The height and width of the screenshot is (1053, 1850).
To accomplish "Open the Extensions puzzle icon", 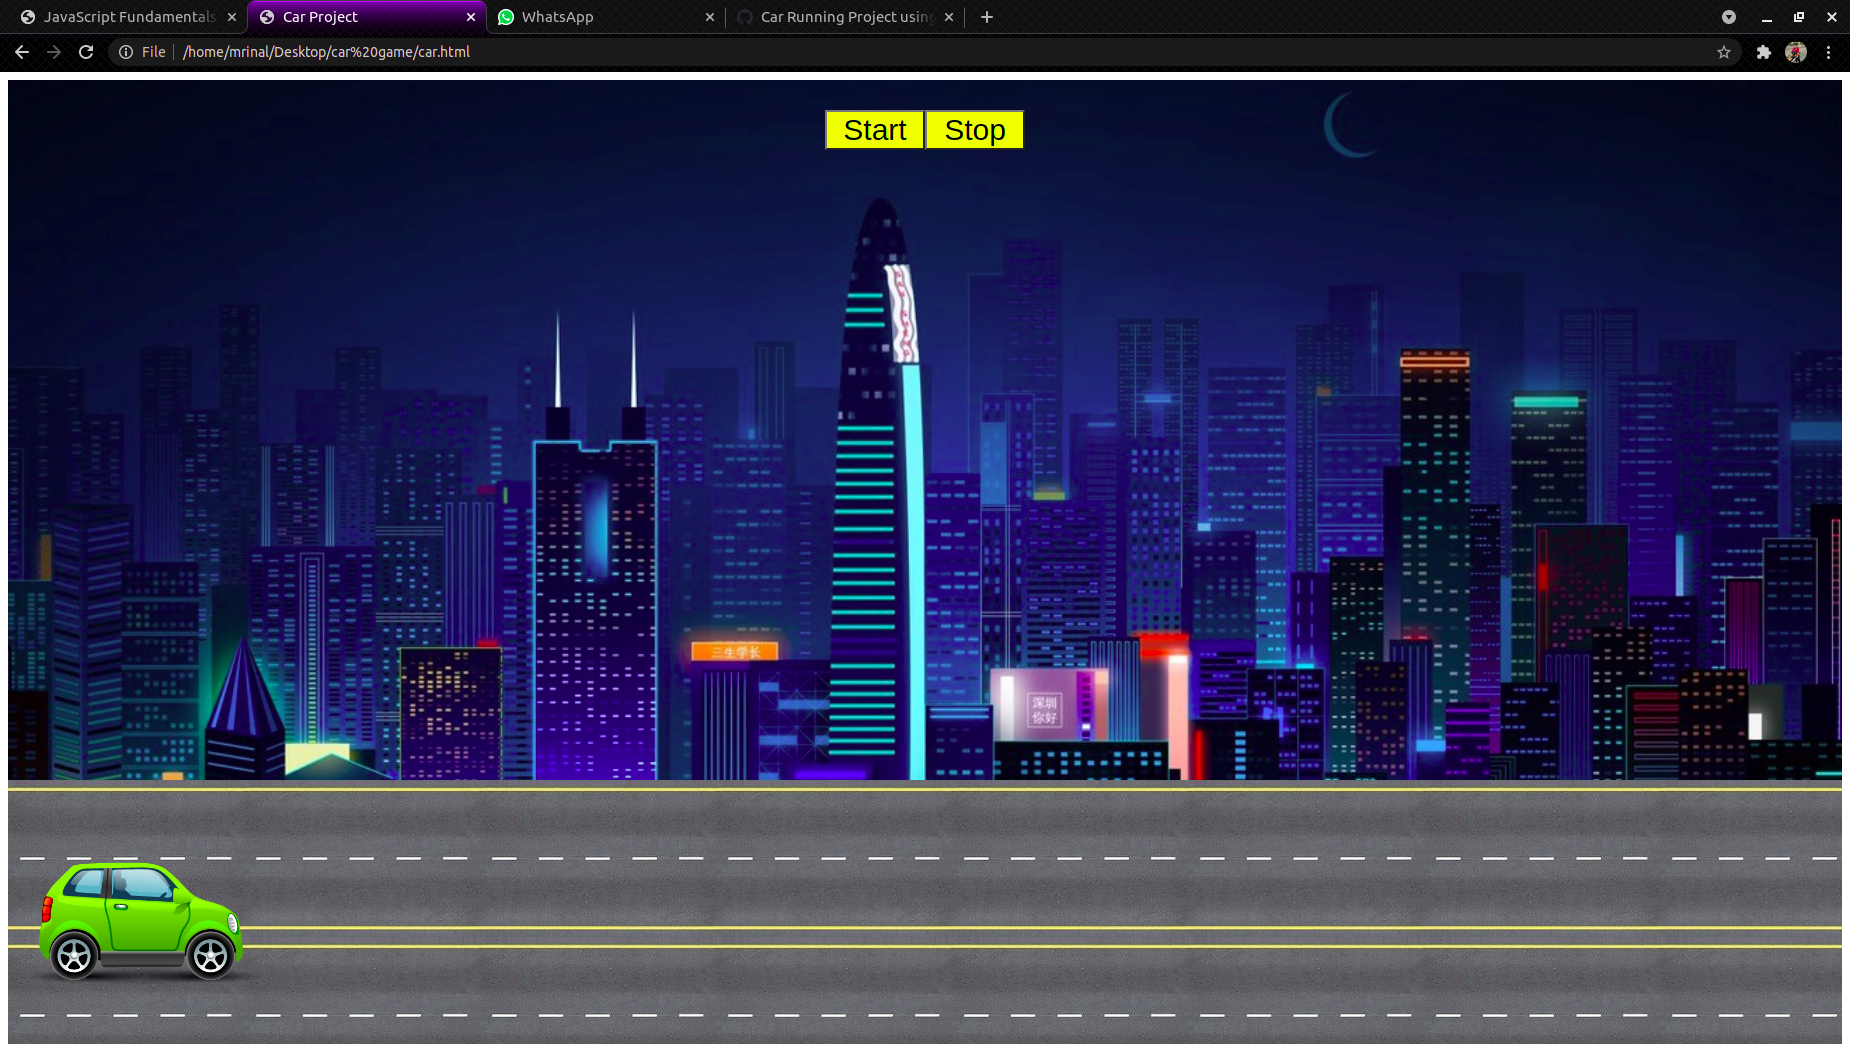I will pyautogui.click(x=1764, y=52).
